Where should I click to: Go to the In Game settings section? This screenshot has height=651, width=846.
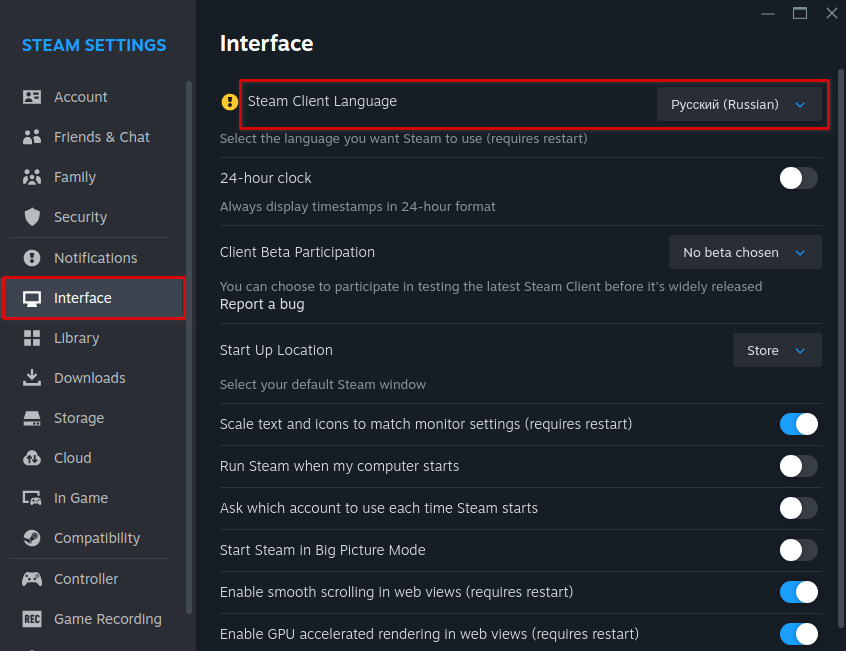coord(80,498)
